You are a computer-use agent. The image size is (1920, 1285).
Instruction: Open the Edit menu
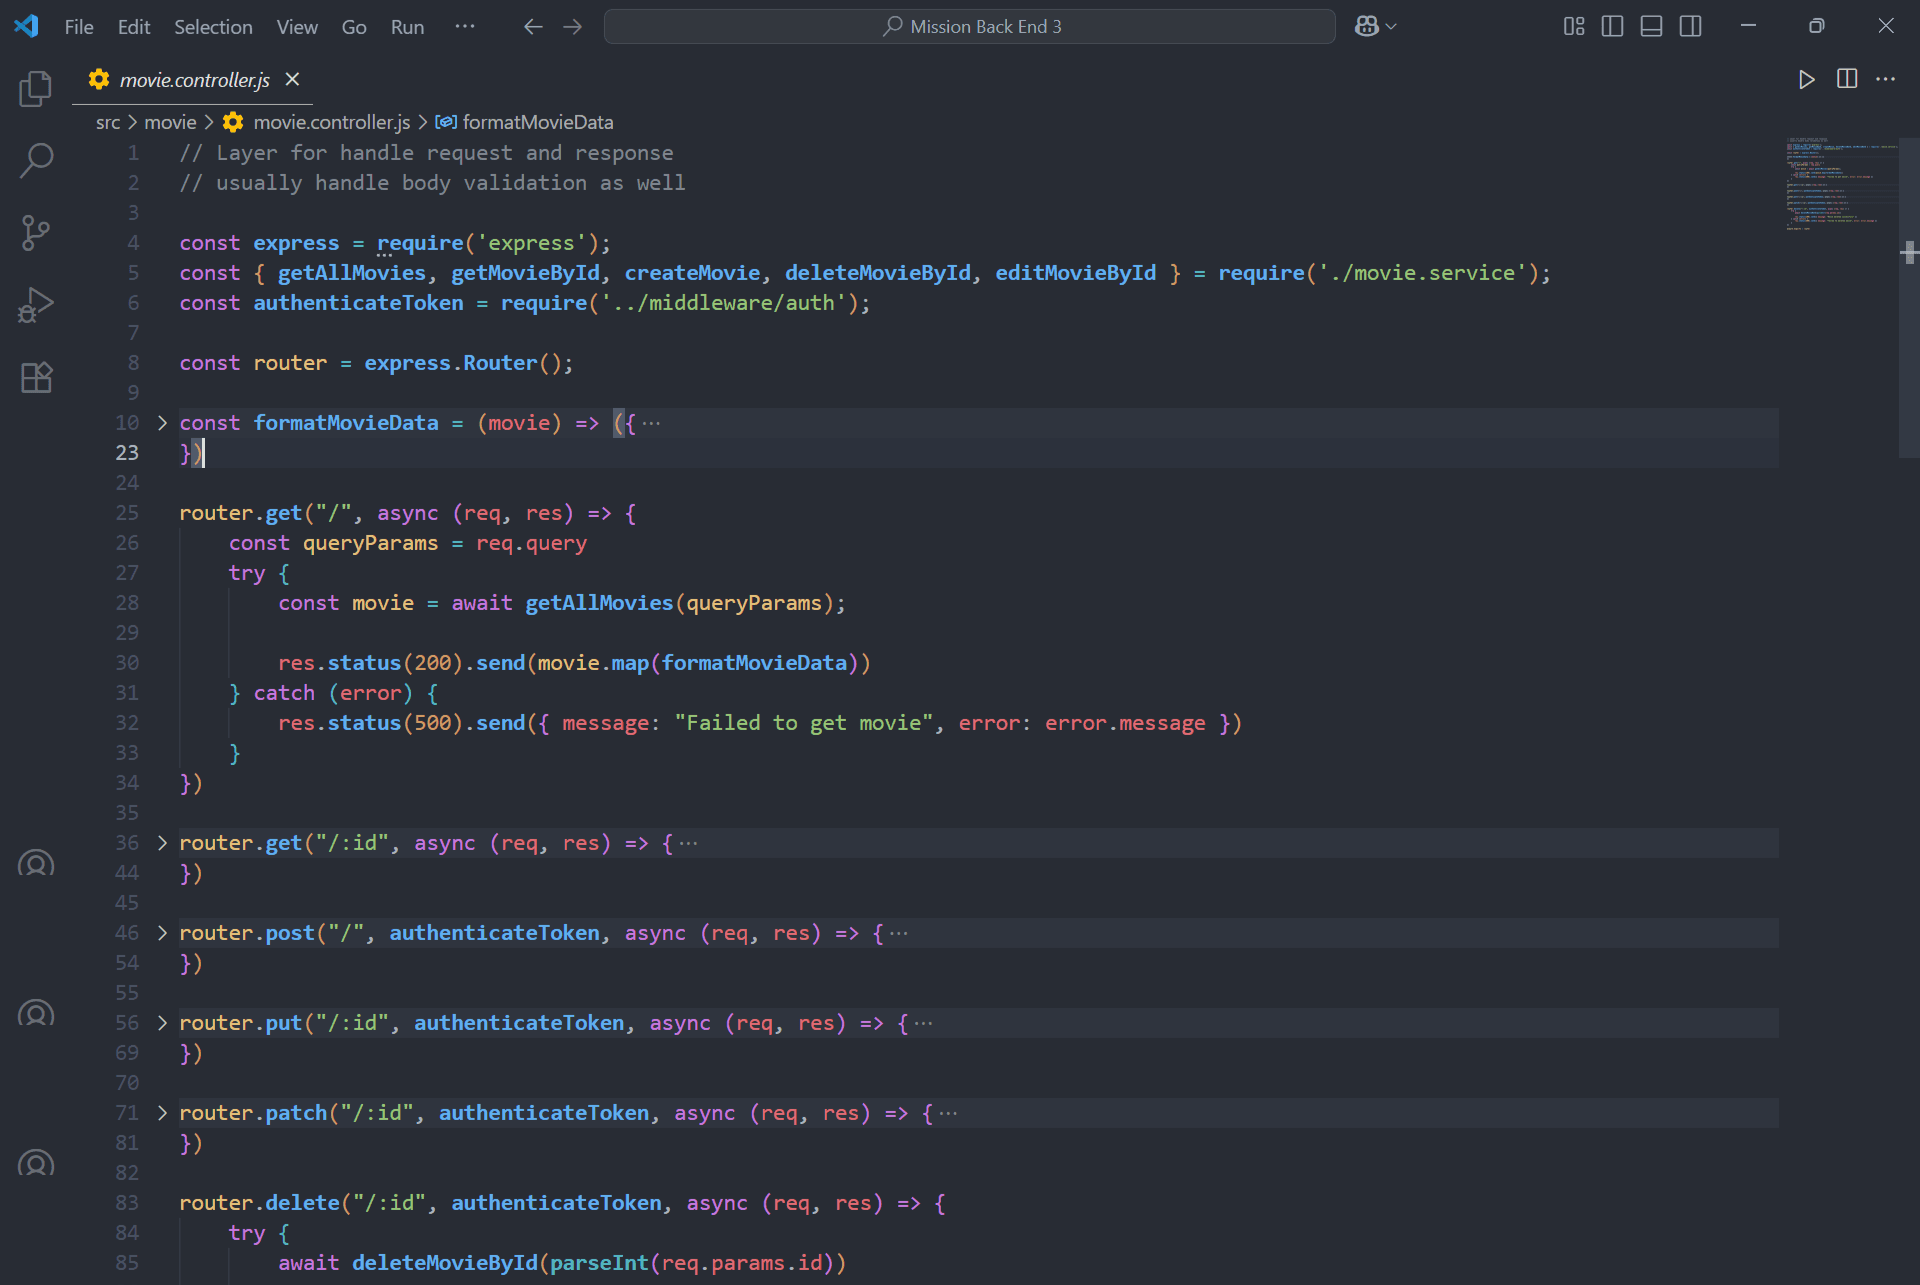click(134, 27)
